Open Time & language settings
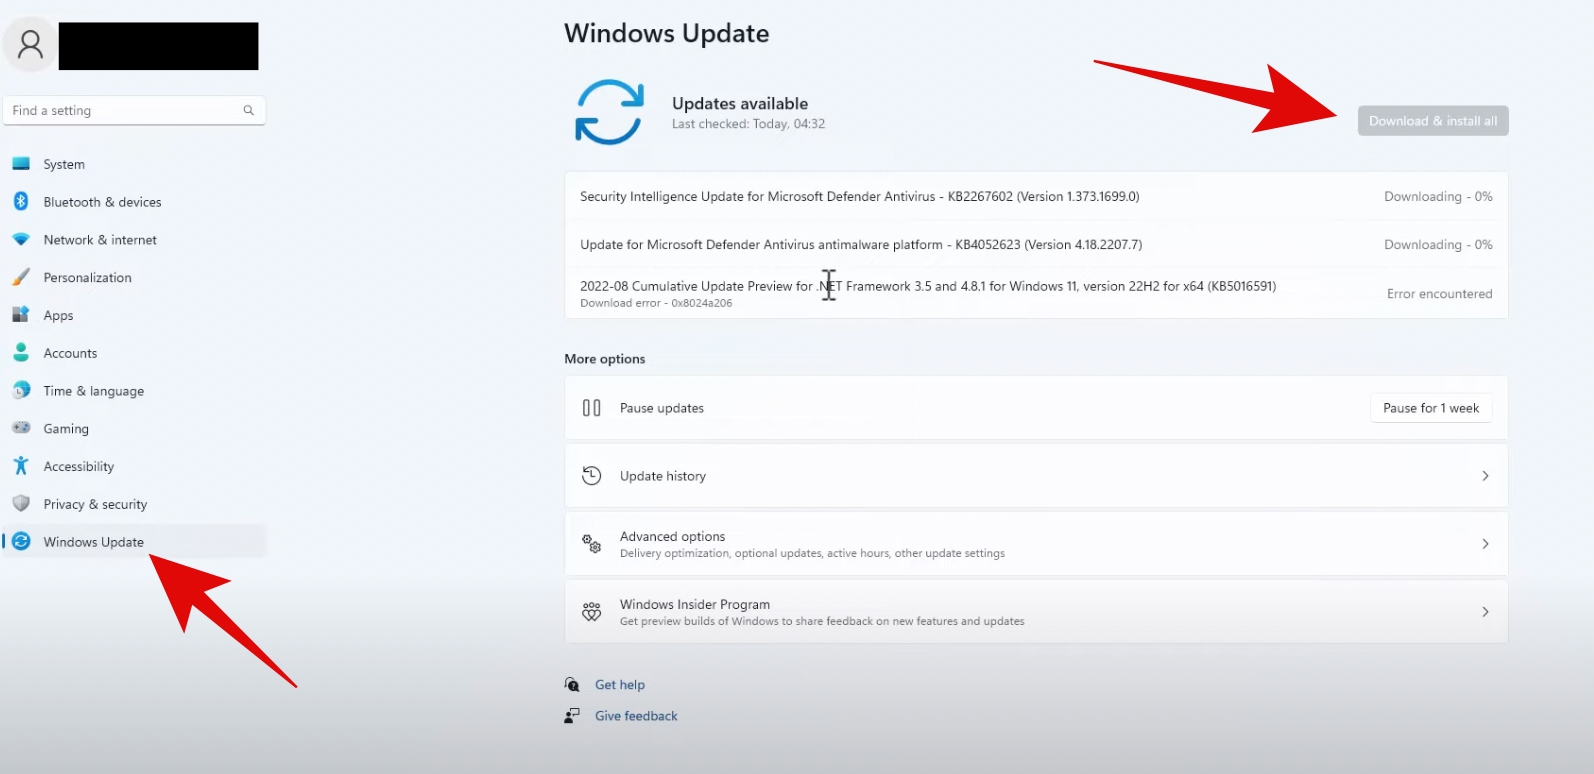The image size is (1594, 774). coord(134,391)
